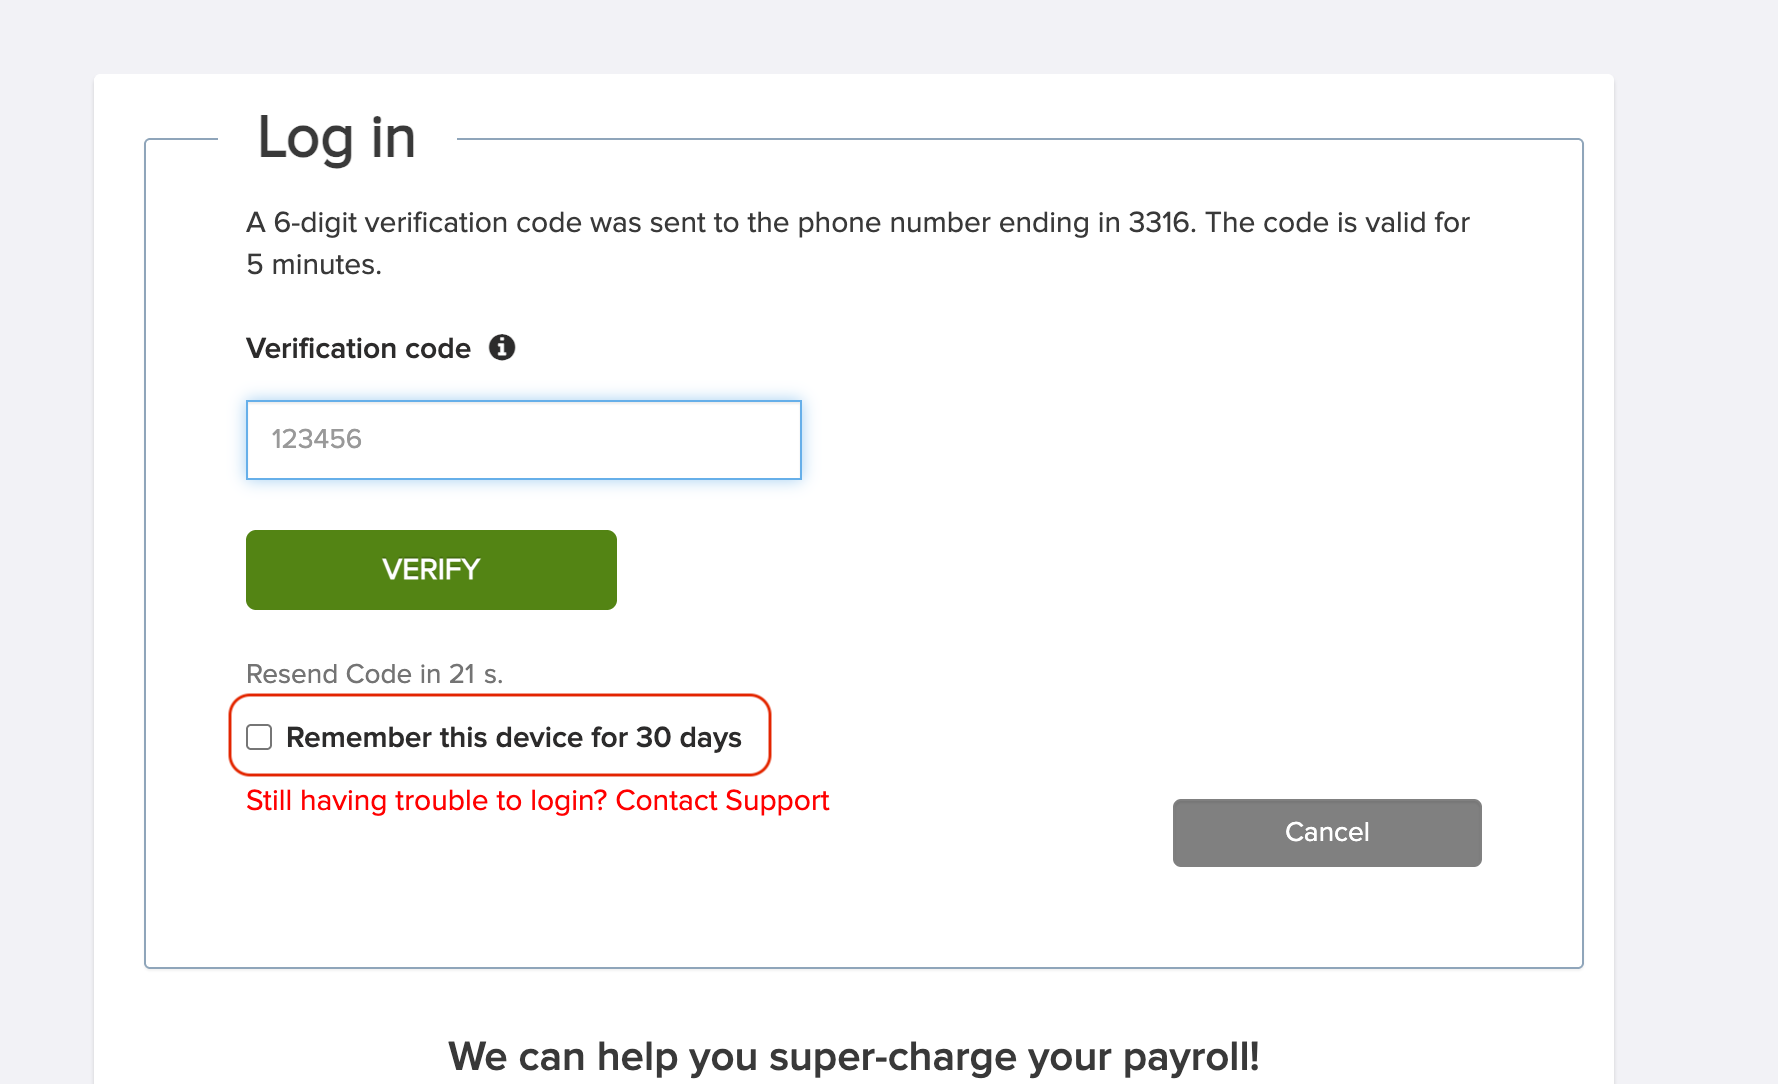Click the Log in heading

(x=334, y=138)
